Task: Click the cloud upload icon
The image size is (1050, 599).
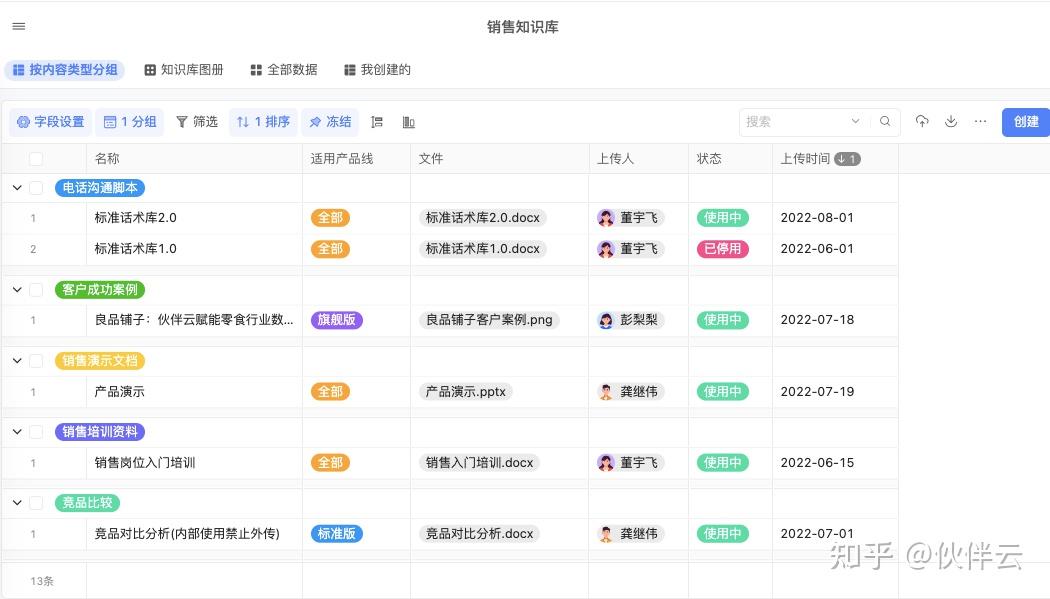Action: (922, 122)
